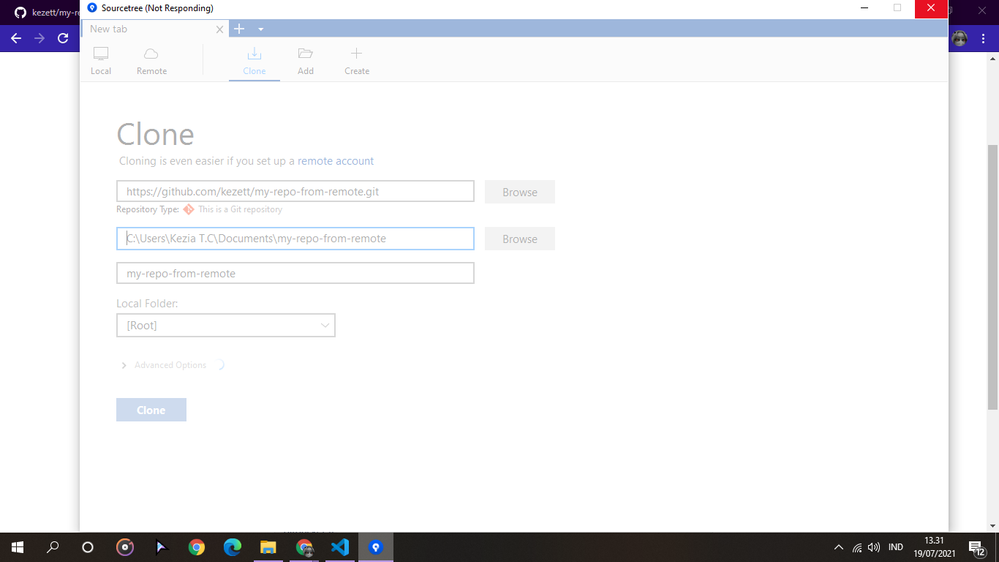
Task: Select the Create repository icon
Action: tap(357, 61)
